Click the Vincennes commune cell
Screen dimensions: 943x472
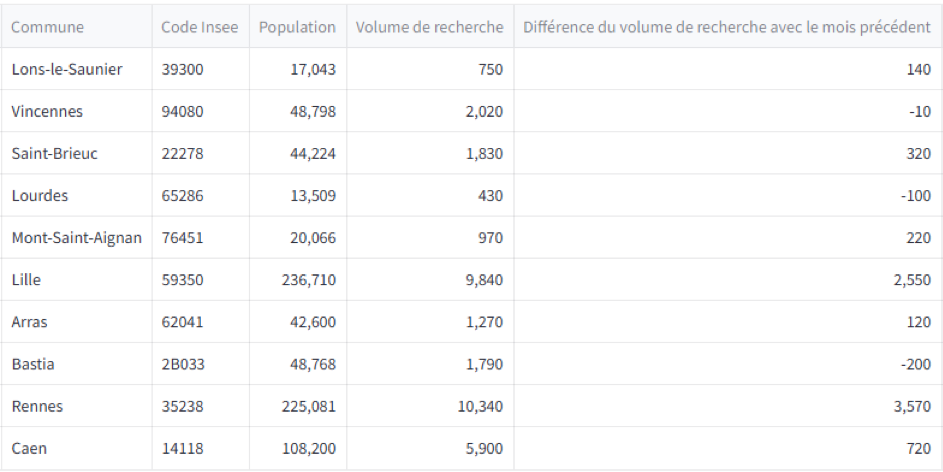tap(47, 112)
